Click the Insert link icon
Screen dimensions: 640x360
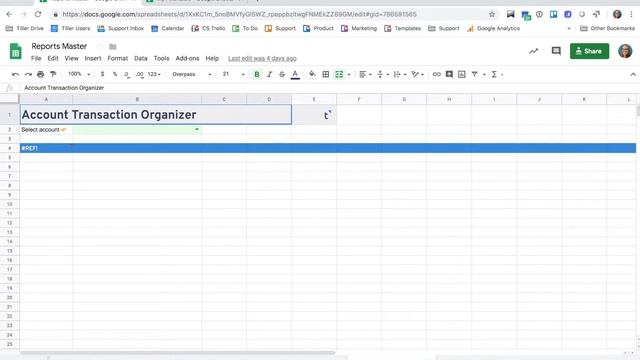click(437, 74)
